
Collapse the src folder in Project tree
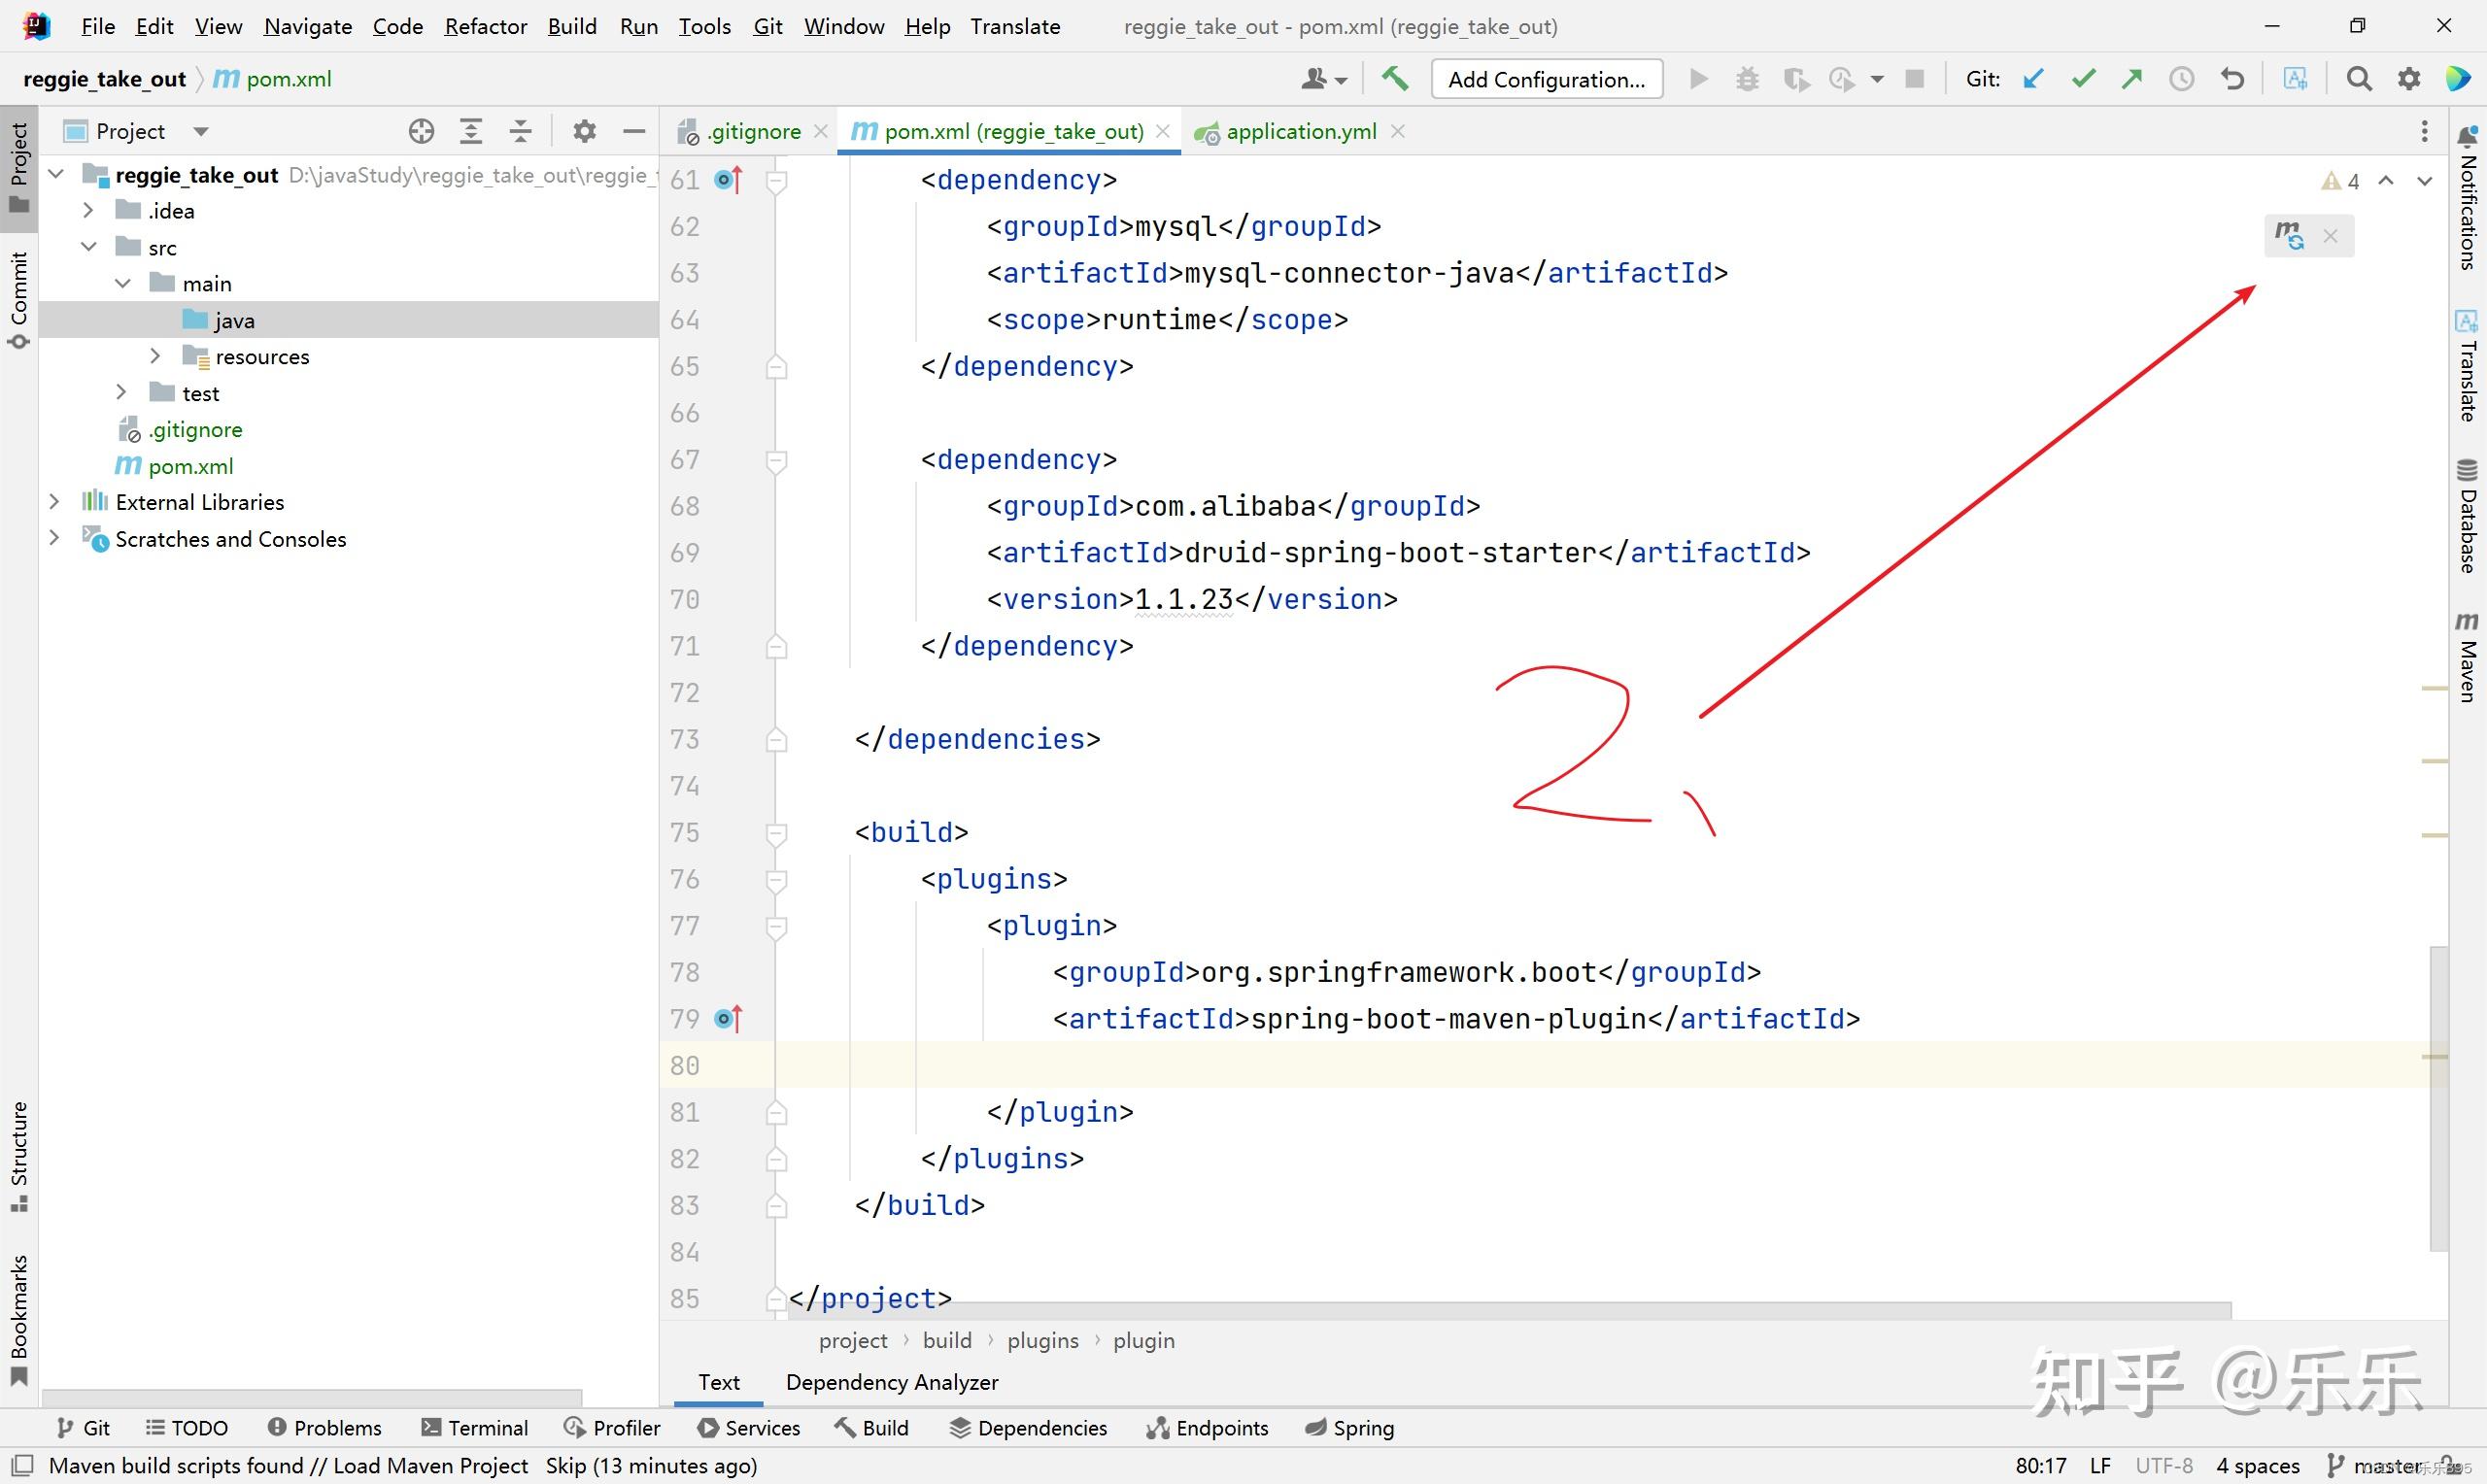(x=89, y=246)
